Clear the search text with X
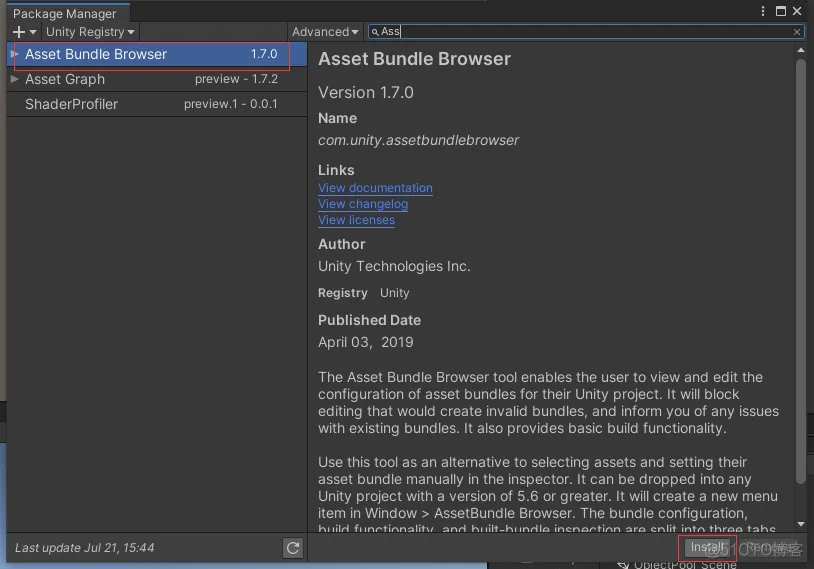The image size is (814, 569). (797, 32)
